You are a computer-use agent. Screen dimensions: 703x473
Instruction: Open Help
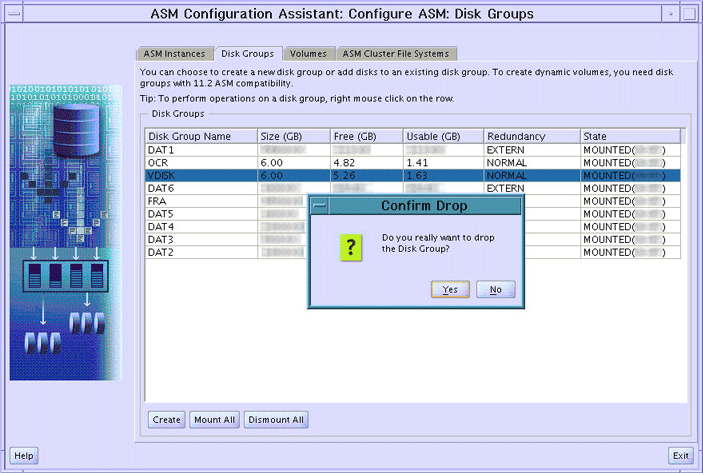point(24,456)
